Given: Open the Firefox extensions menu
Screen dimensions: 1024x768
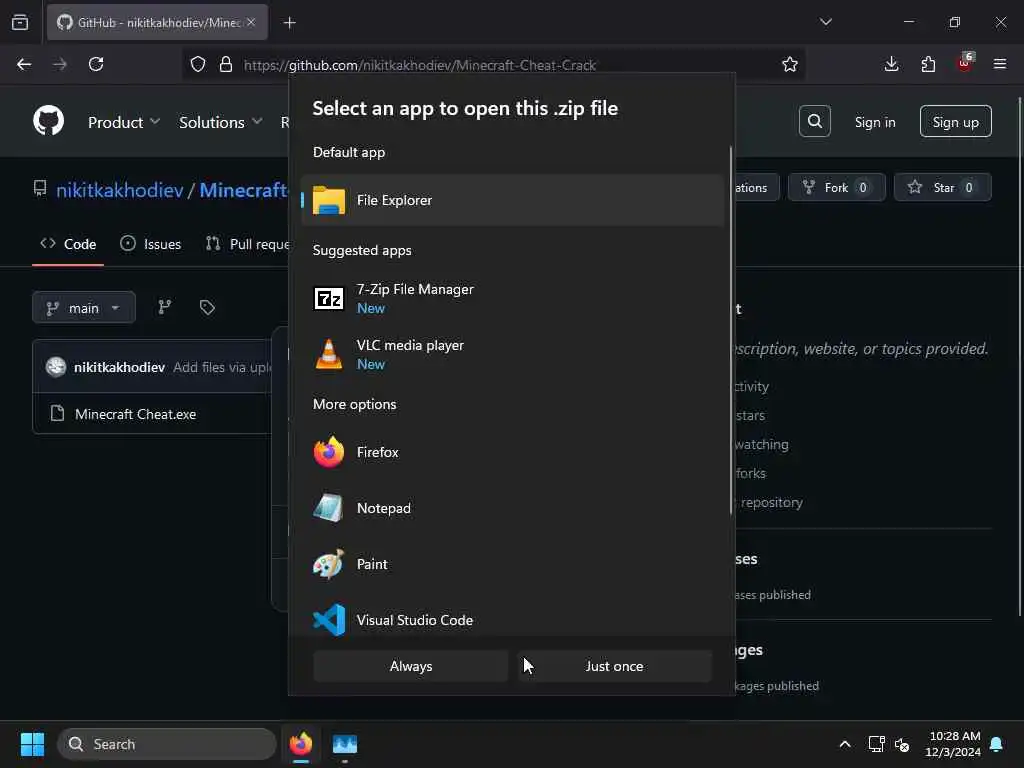Looking at the screenshot, I should pos(928,64).
